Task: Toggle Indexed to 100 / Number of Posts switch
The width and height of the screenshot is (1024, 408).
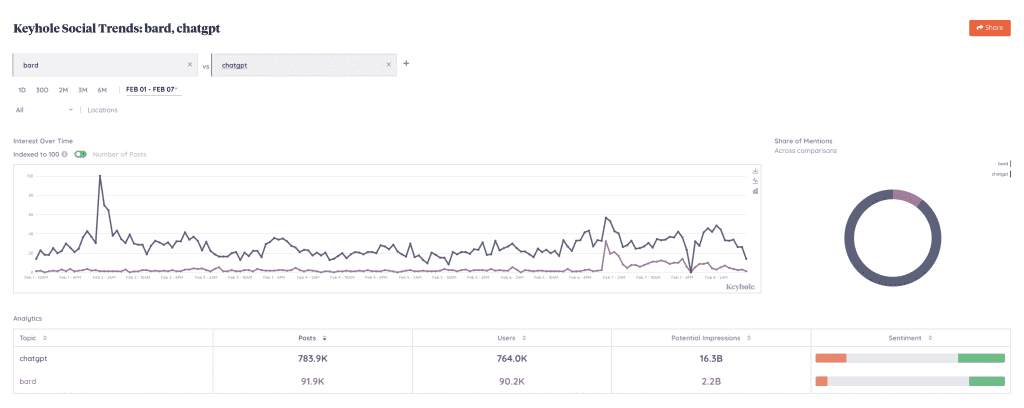Action: click(x=81, y=155)
